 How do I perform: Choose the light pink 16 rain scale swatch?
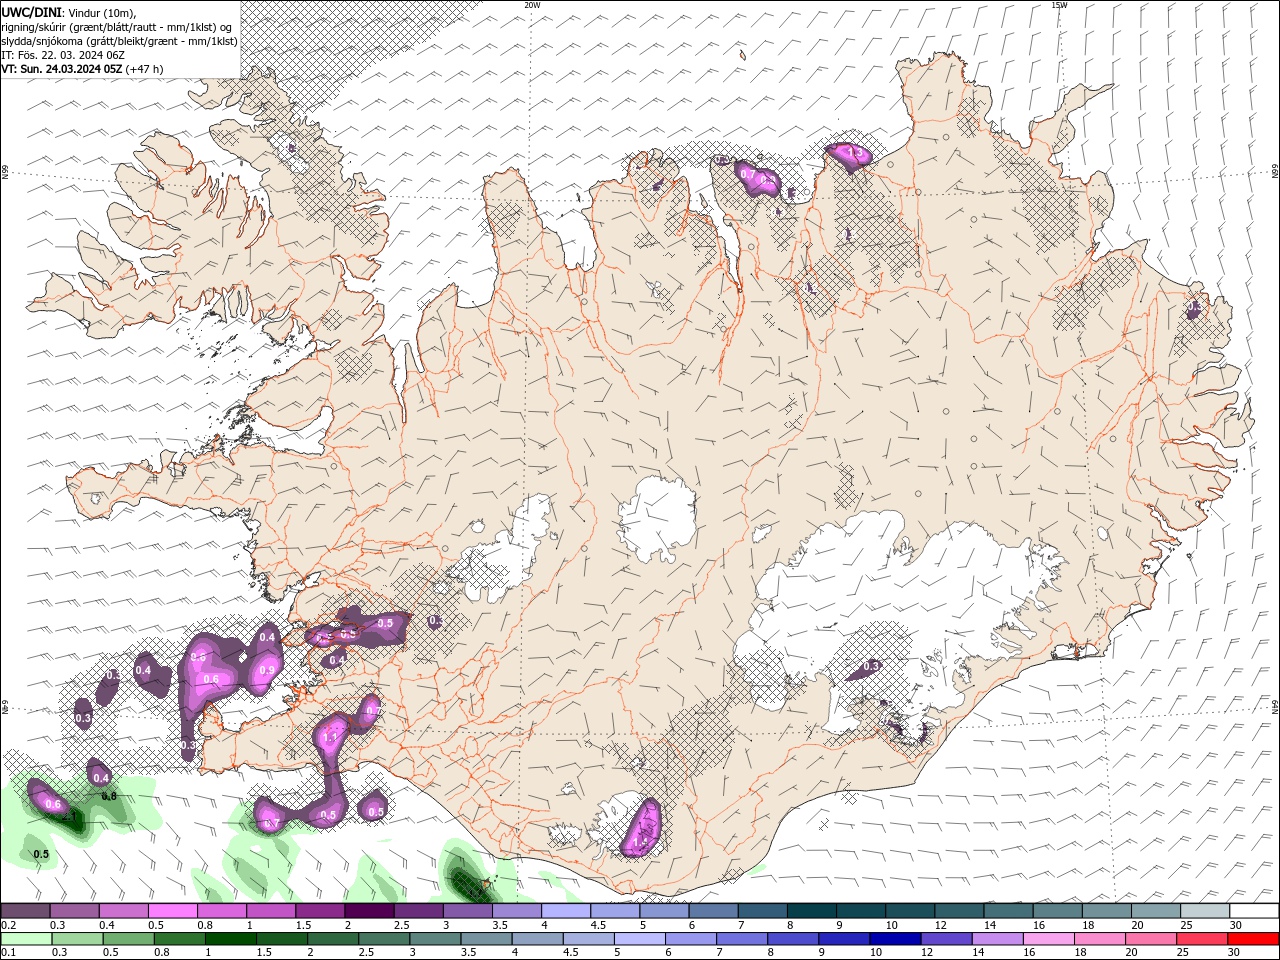coord(1048,939)
